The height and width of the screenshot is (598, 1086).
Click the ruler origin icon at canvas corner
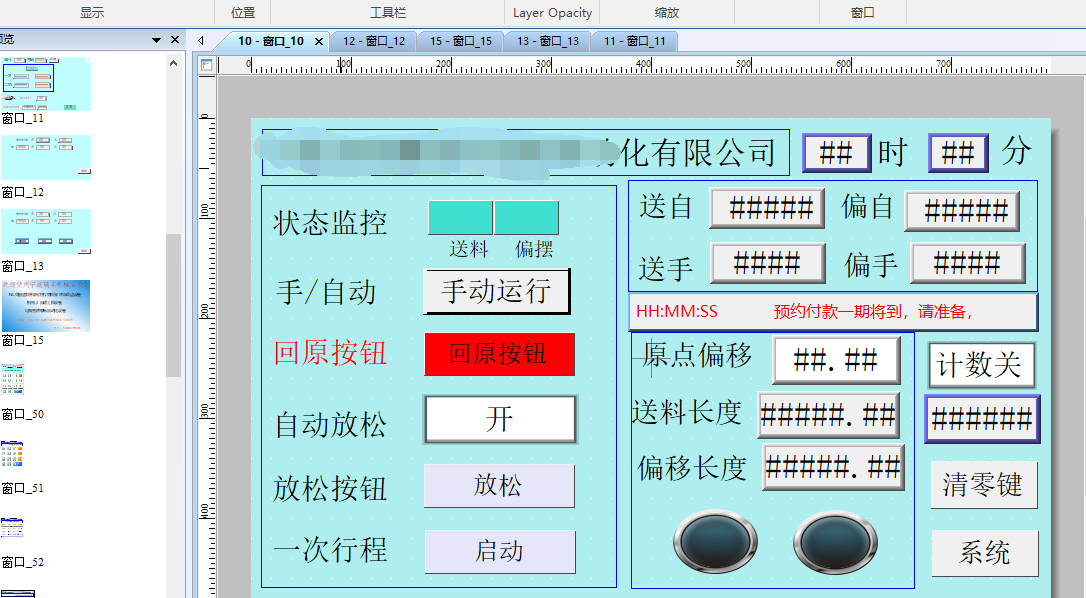click(206, 65)
